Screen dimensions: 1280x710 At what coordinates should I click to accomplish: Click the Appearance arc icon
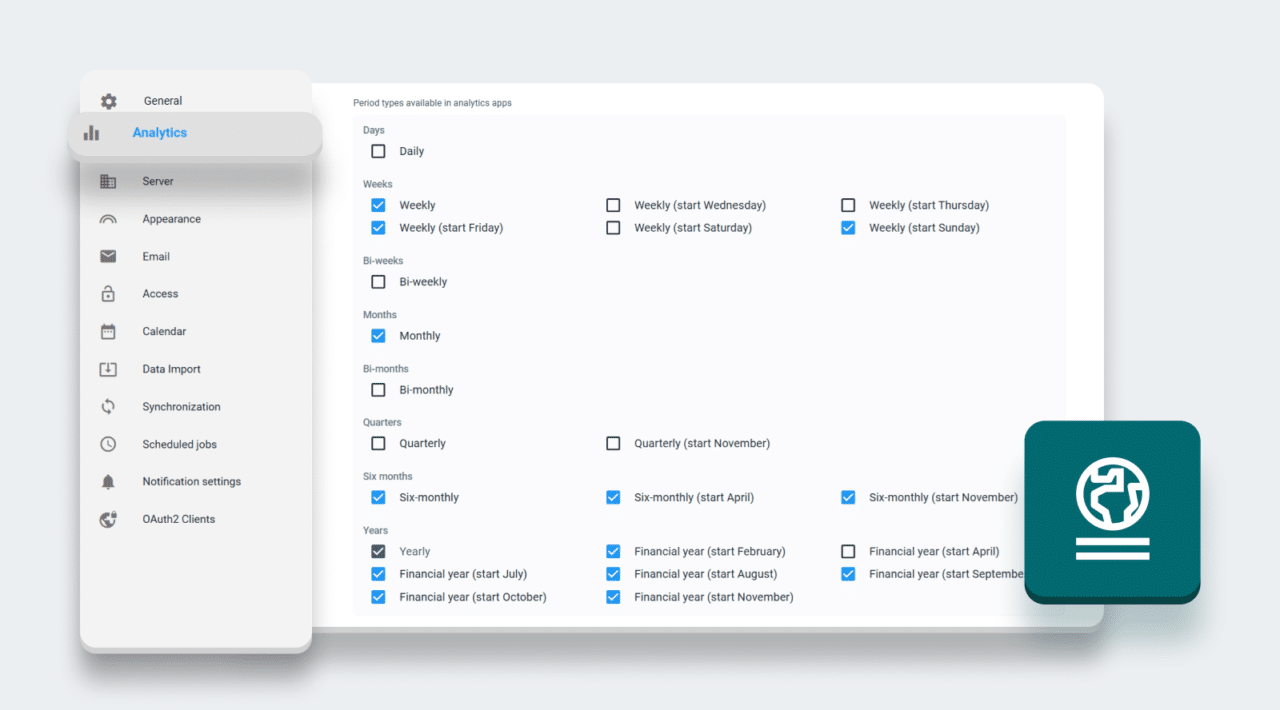(x=108, y=219)
